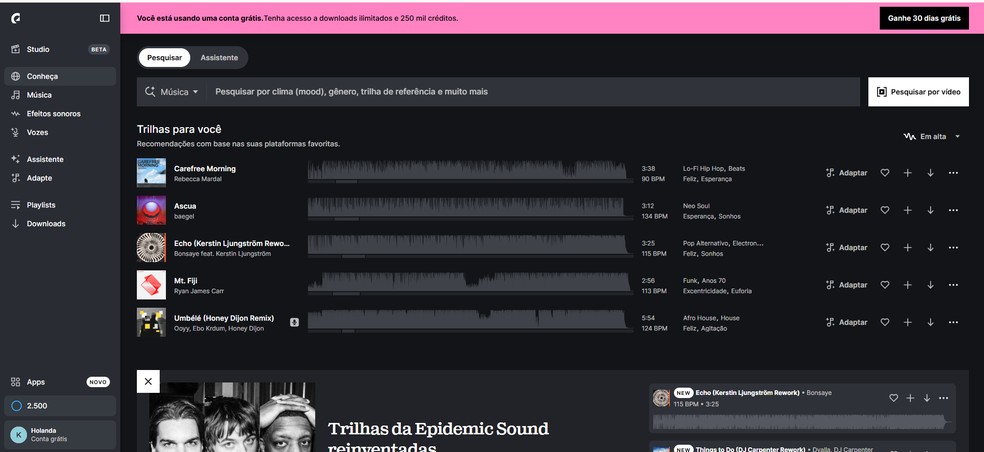This screenshot has width=984, height=452.
Task: Like Umbélé with heart icon
Action: click(x=885, y=322)
